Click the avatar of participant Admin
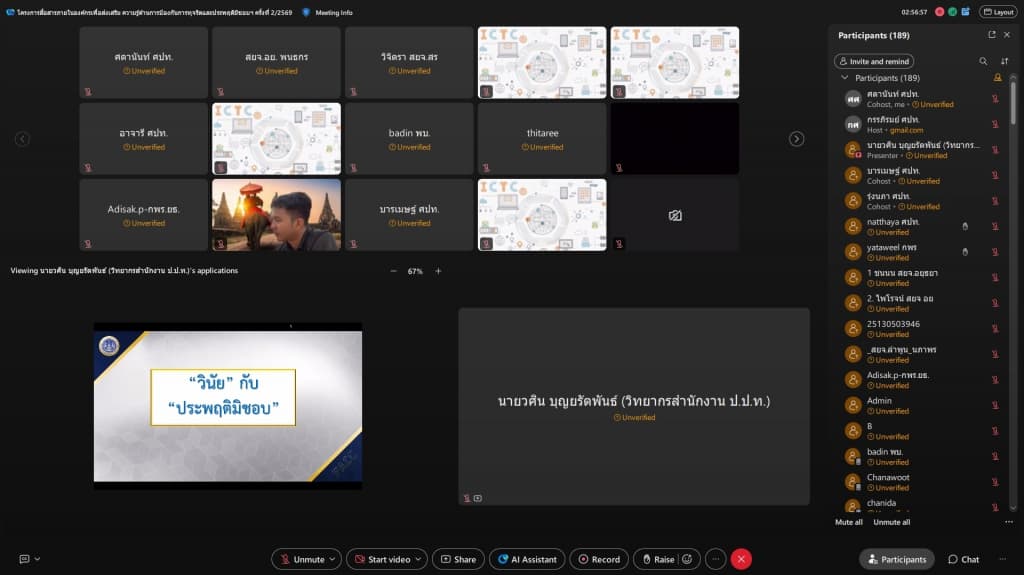Image resolution: width=1024 pixels, height=575 pixels. 852,405
